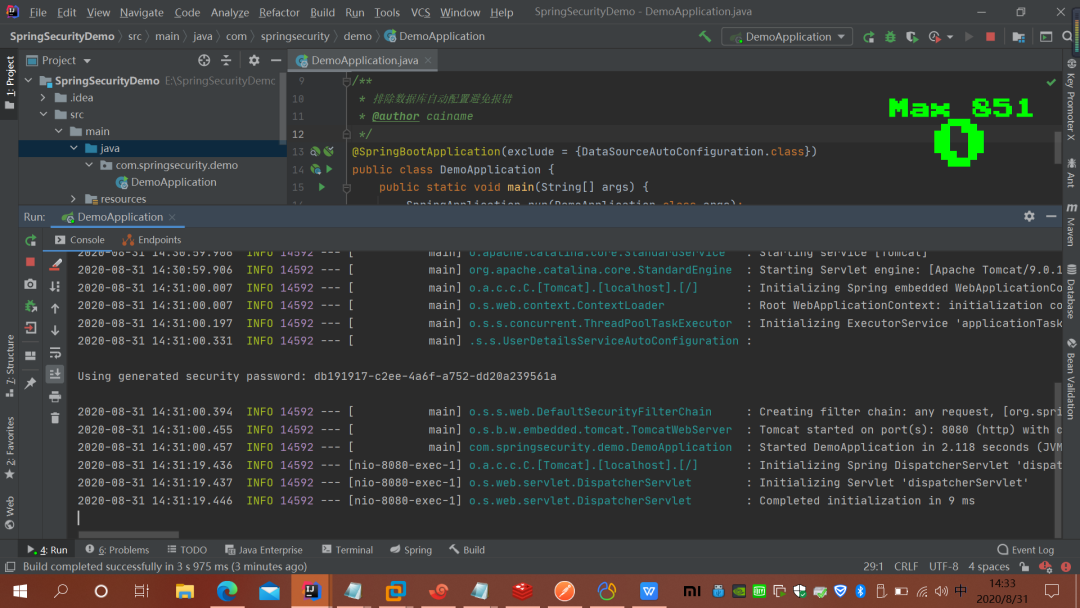Click the UTF-8 encoding in status bar
Image resolution: width=1080 pixels, height=608 pixels.
[943, 567]
